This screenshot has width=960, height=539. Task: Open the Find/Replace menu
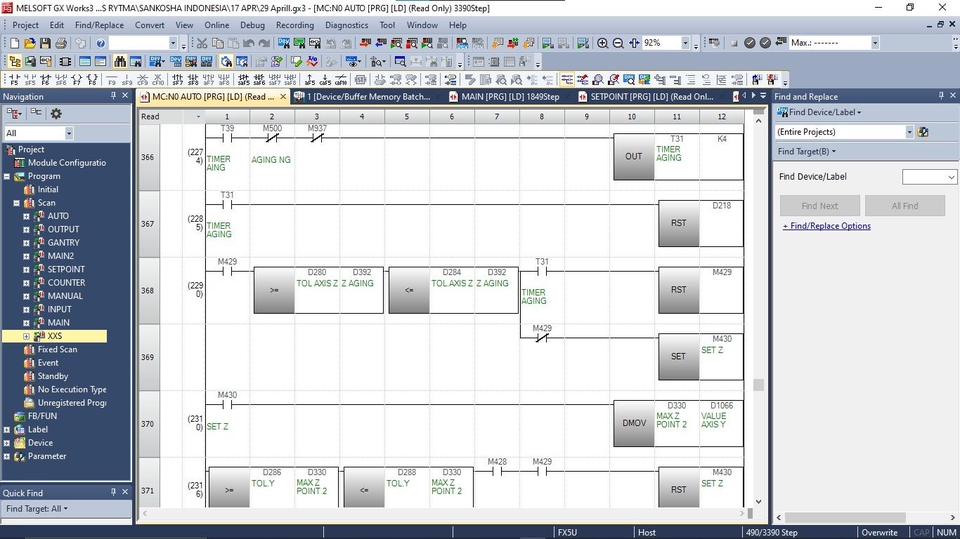pyautogui.click(x=99, y=25)
